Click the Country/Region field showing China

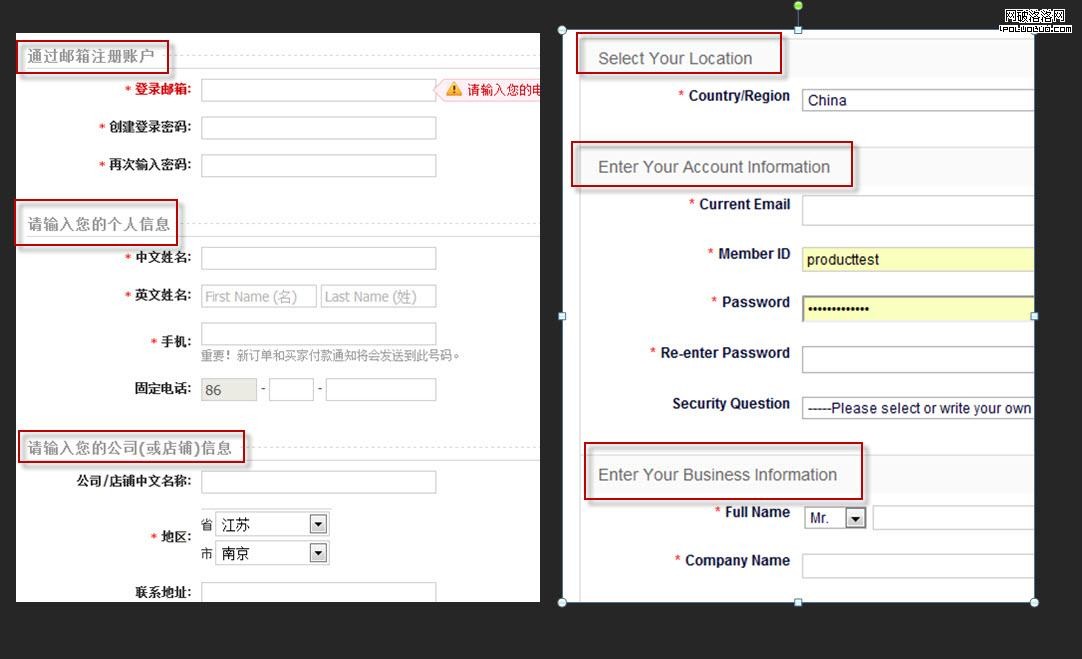tap(917, 100)
